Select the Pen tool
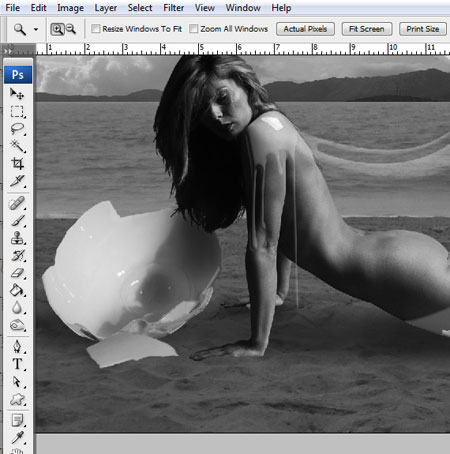The width and height of the screenshot is (450, 454). (x=17, y=346)
